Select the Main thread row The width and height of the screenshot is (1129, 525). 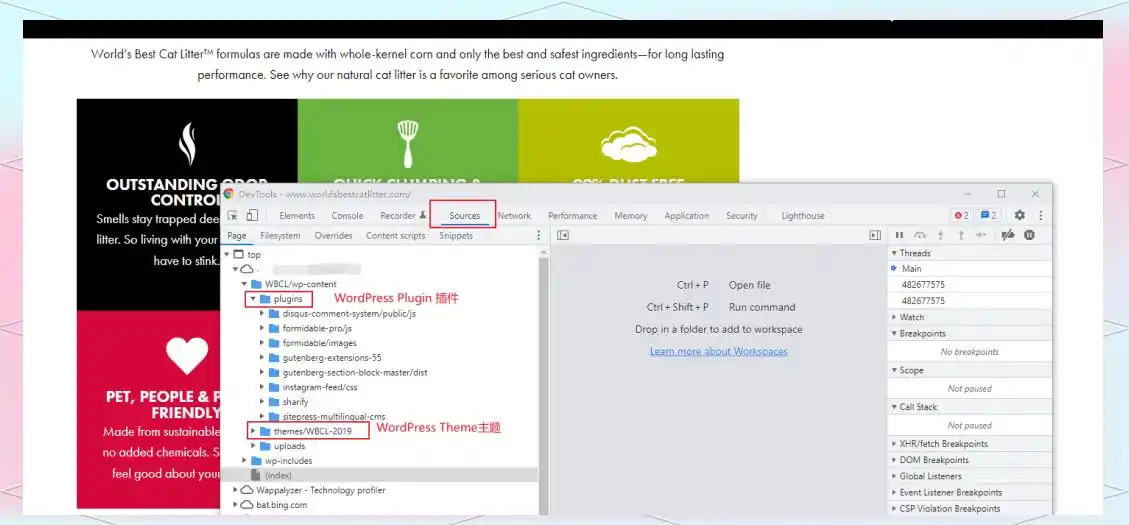[969, 269]
